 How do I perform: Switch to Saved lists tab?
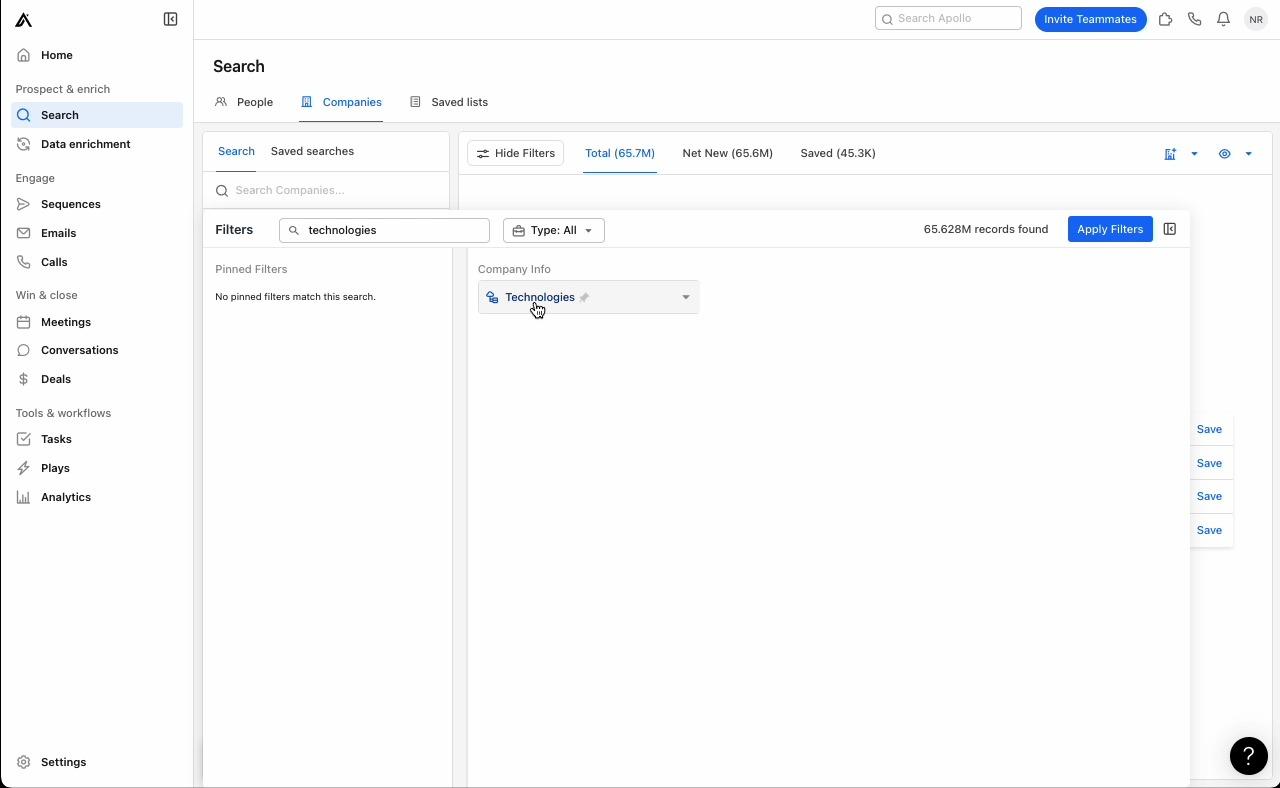(x=449, y=102)
